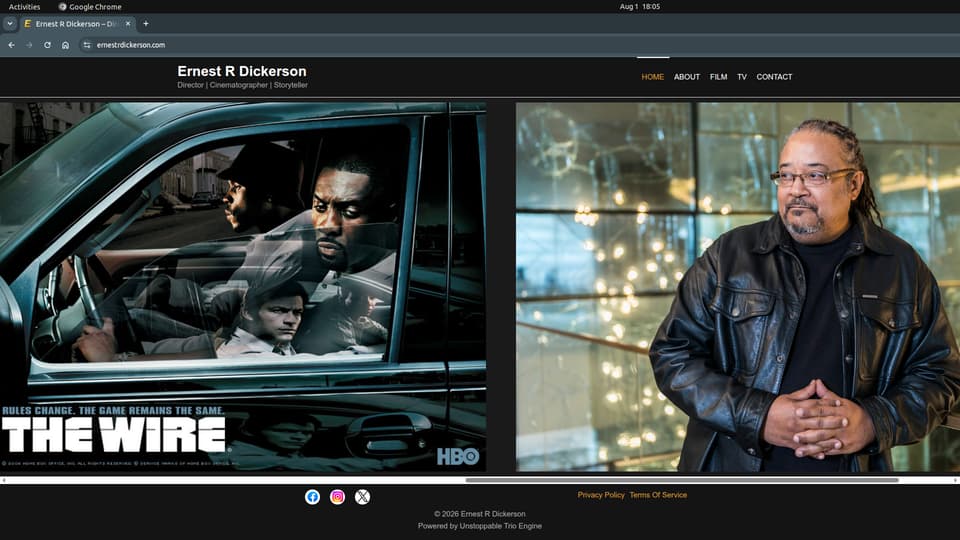Image resolution: width=960 pixels, height=540 pixels.
Task: Open the ABOUT navigation item
Action: [x=686, y=77]
